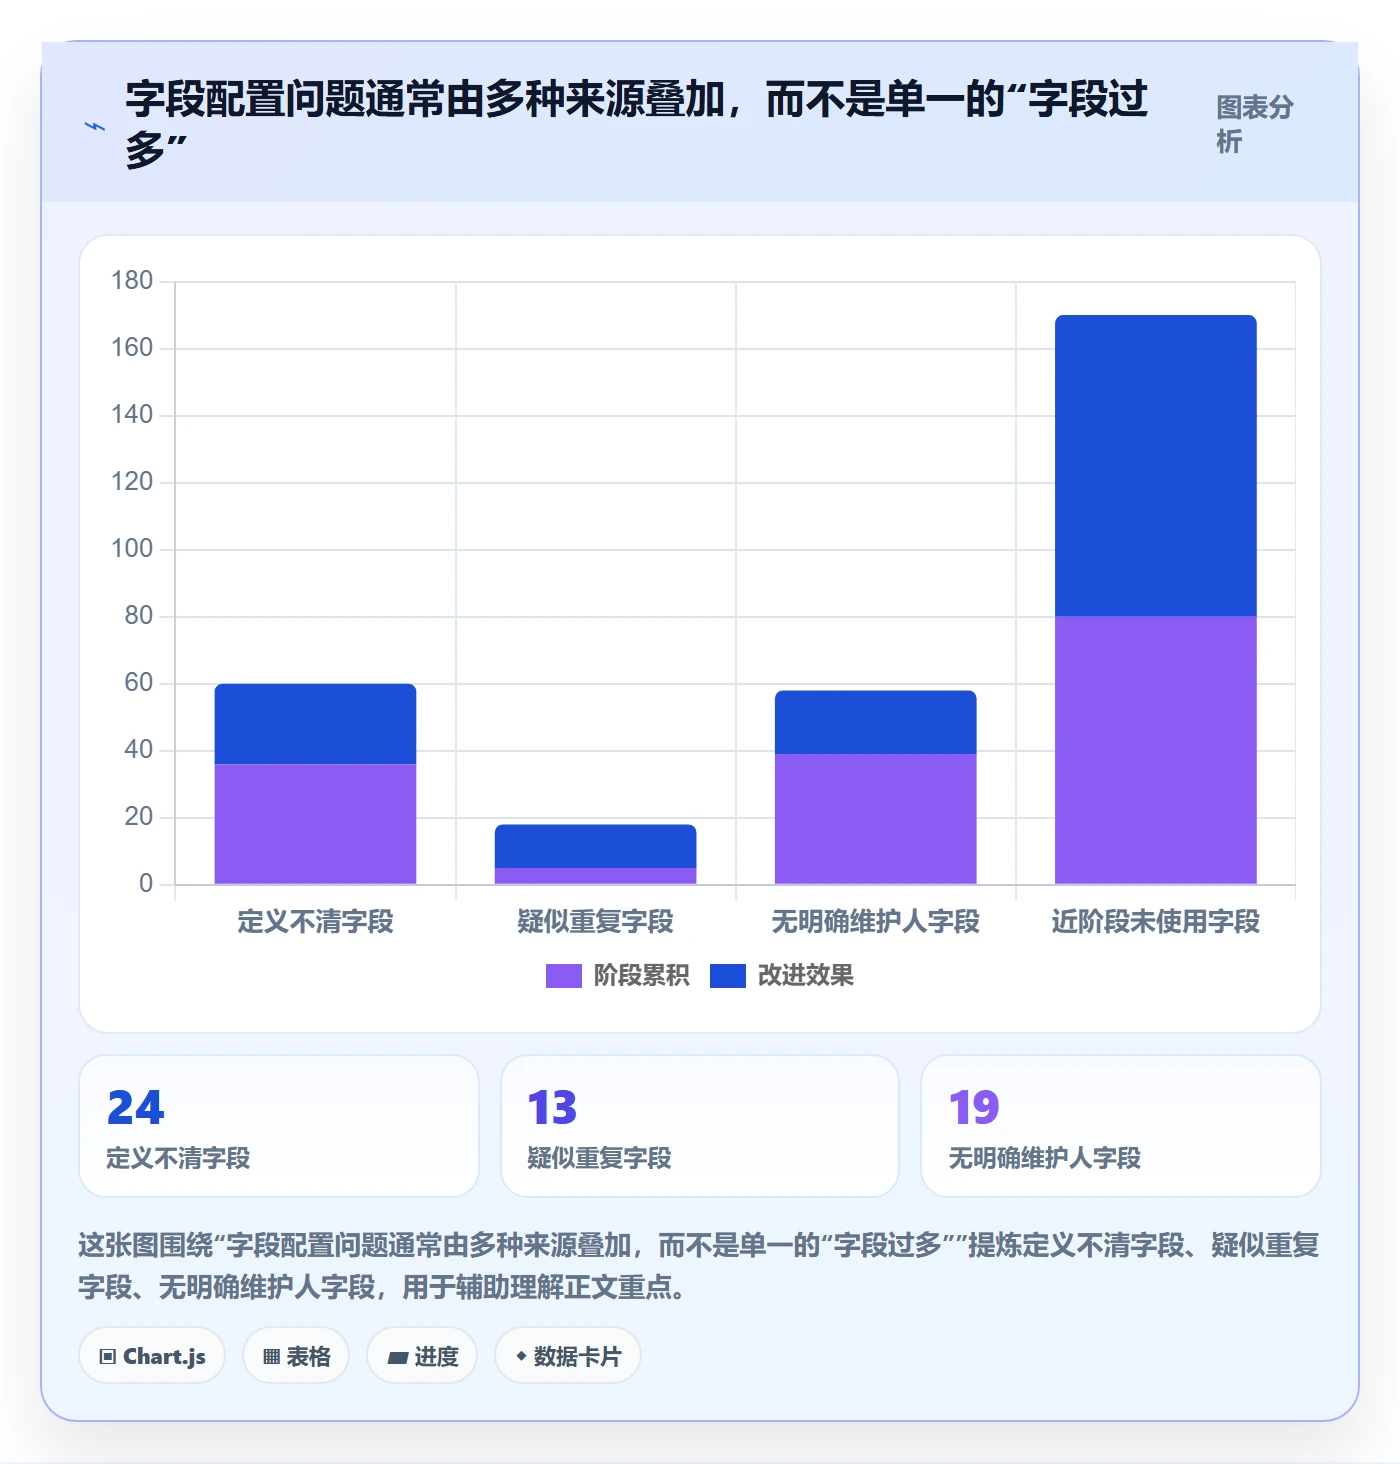The image size is (1400, 1464).
Task: Click the purple 阶段累积 legend swatch
Action: coord(563,976)
